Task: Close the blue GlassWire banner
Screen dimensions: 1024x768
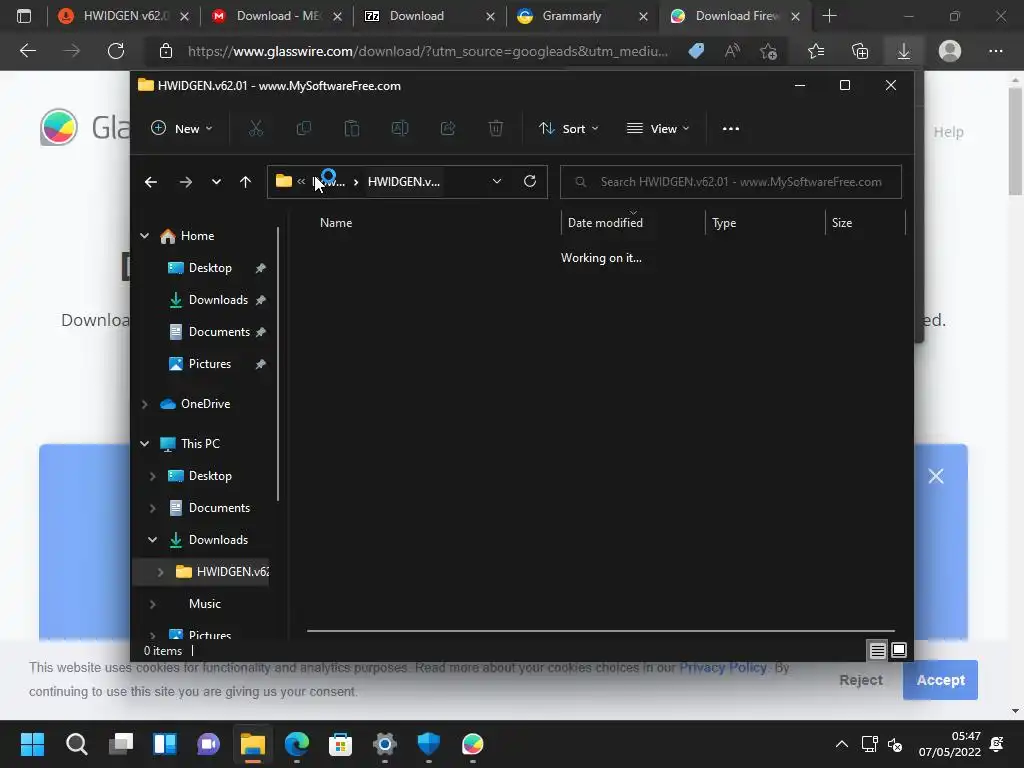Action: (x=936, y=476)
